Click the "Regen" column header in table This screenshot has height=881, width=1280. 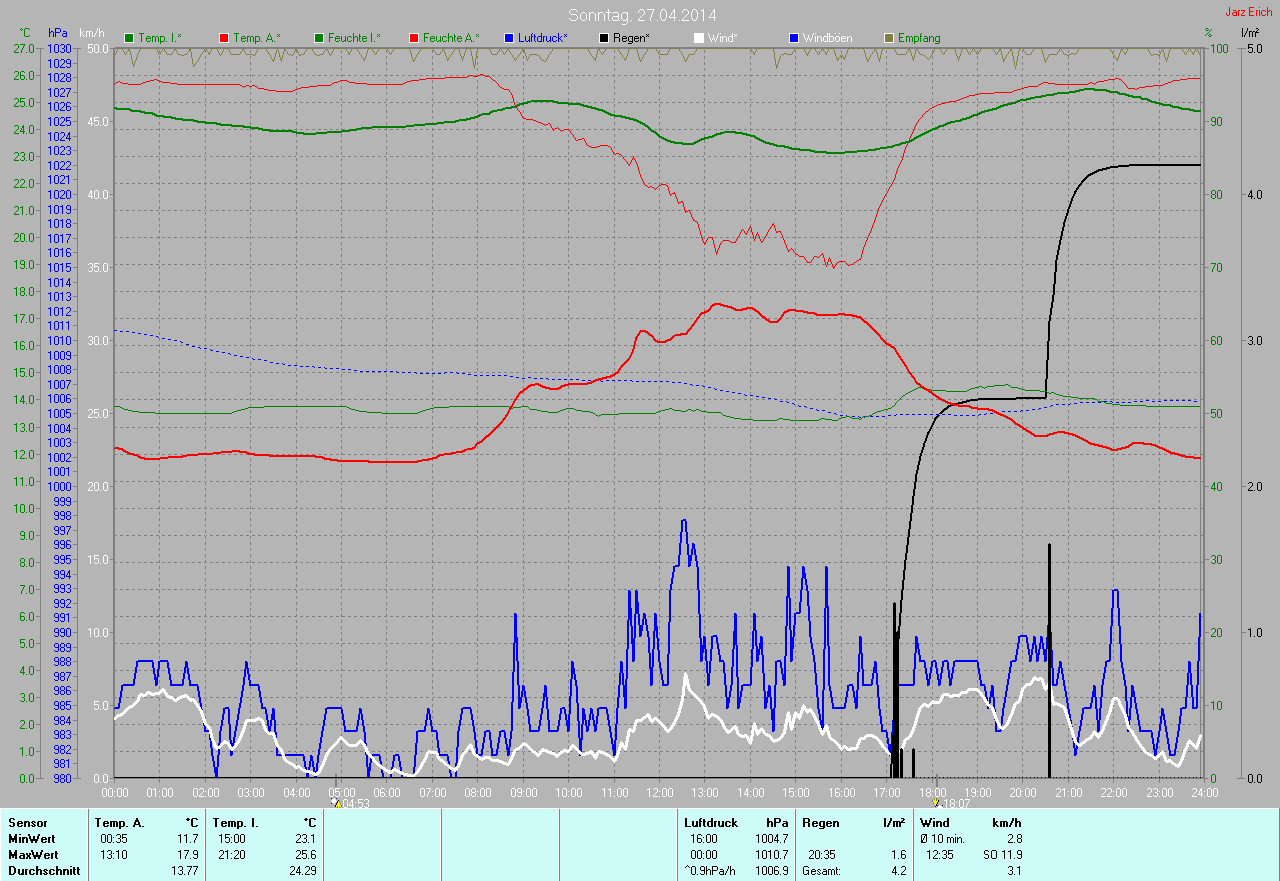point(820,823)
